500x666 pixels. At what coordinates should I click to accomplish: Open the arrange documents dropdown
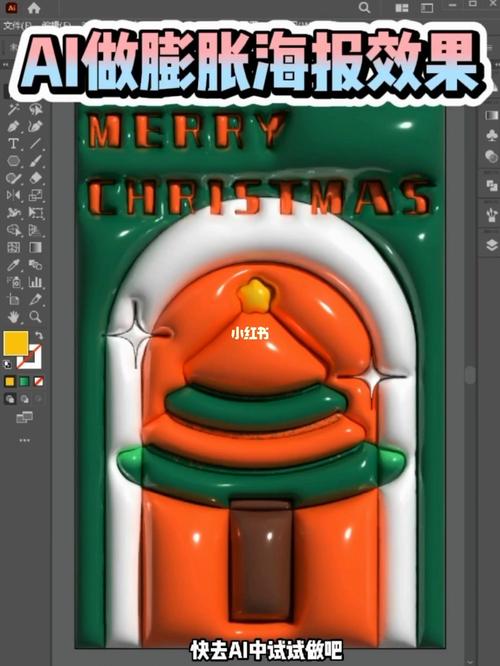[x=401, y=8]
